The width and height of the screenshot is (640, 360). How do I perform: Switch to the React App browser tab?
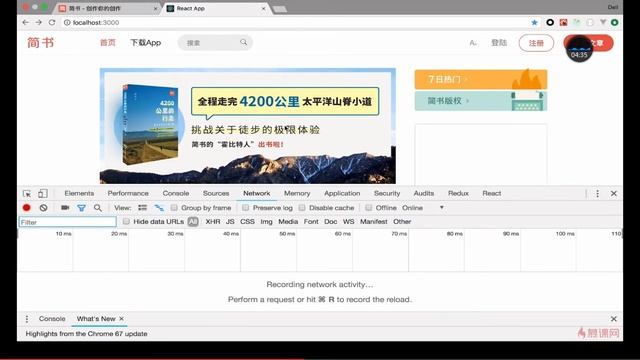pyautogui.click(x=216, y=8)
